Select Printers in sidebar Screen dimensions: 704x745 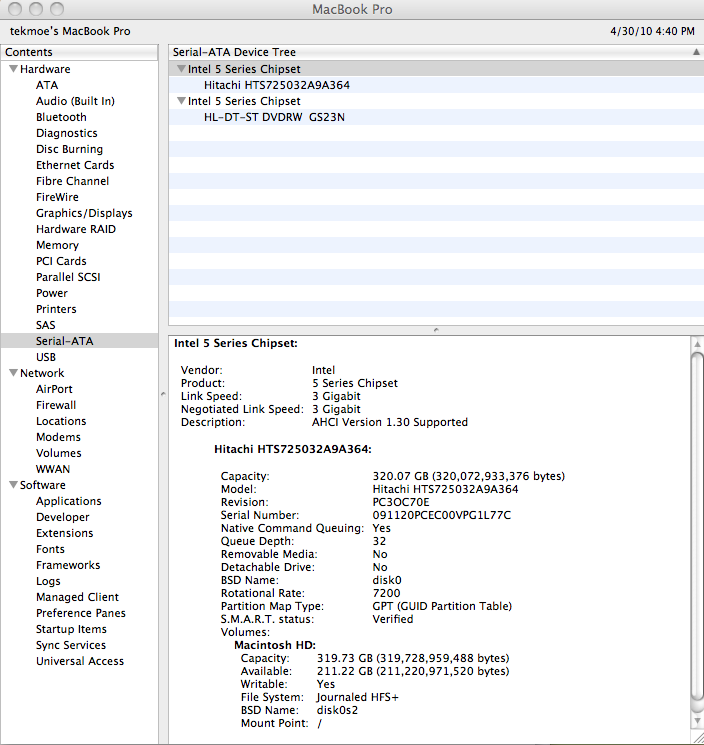pos(56,309)
